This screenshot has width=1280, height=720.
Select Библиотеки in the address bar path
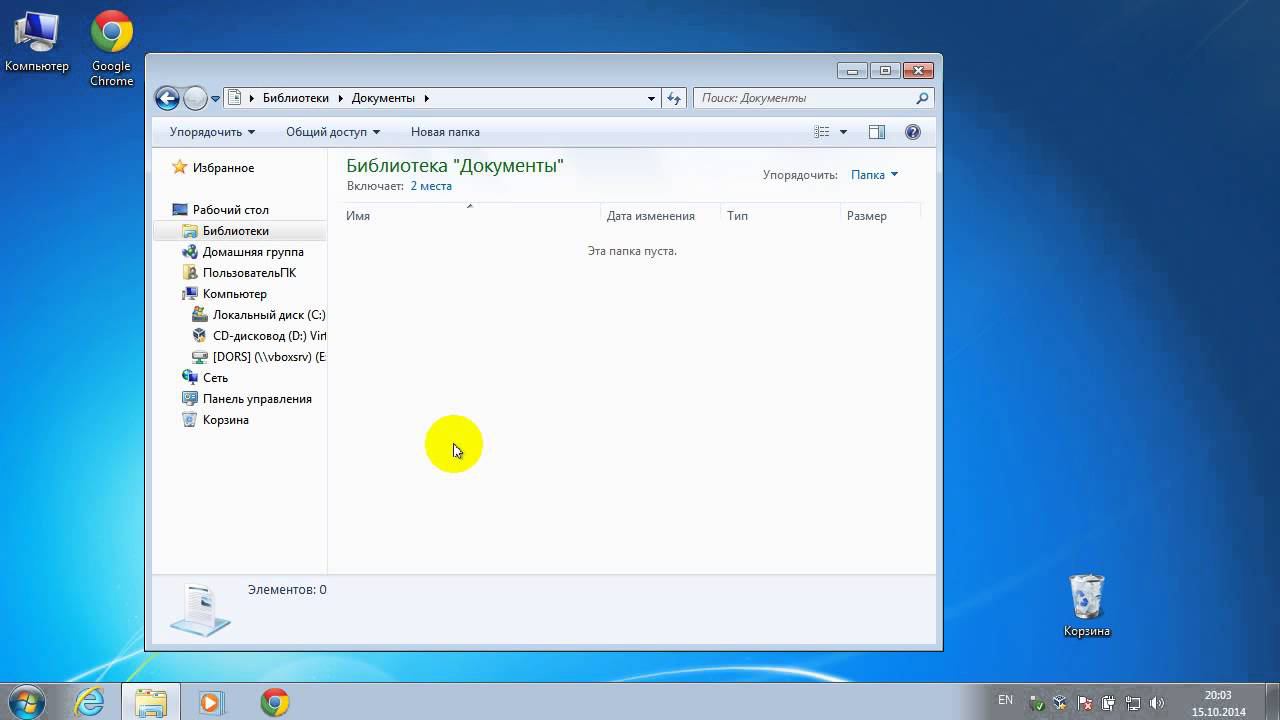pos(296,98)
